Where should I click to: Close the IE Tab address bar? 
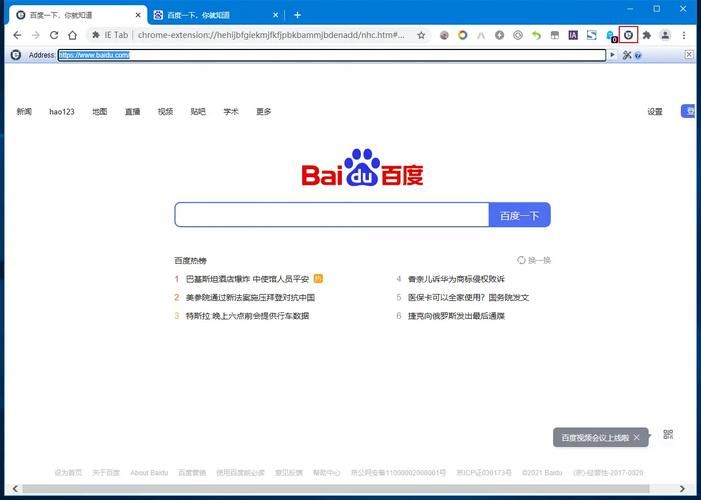point(689,55)
